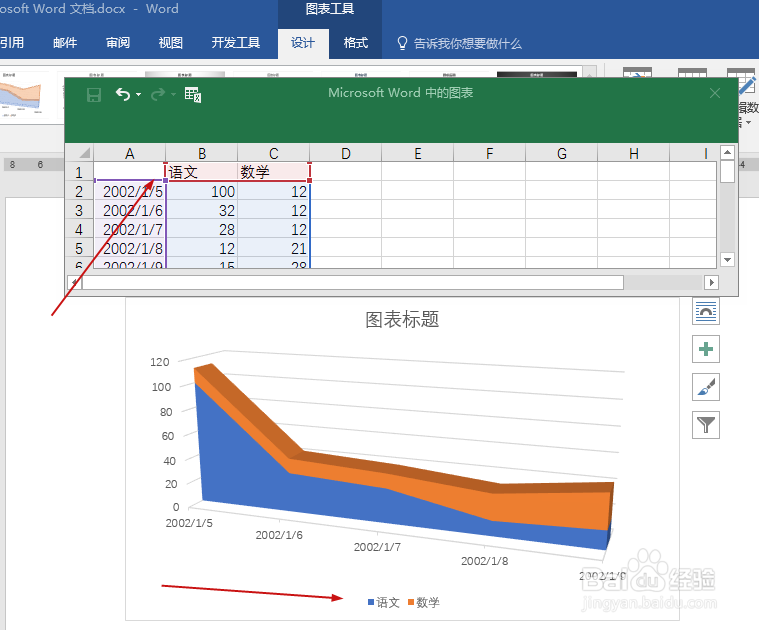
Task: Click the chart title 图表标题
Action: coord(402,319)
